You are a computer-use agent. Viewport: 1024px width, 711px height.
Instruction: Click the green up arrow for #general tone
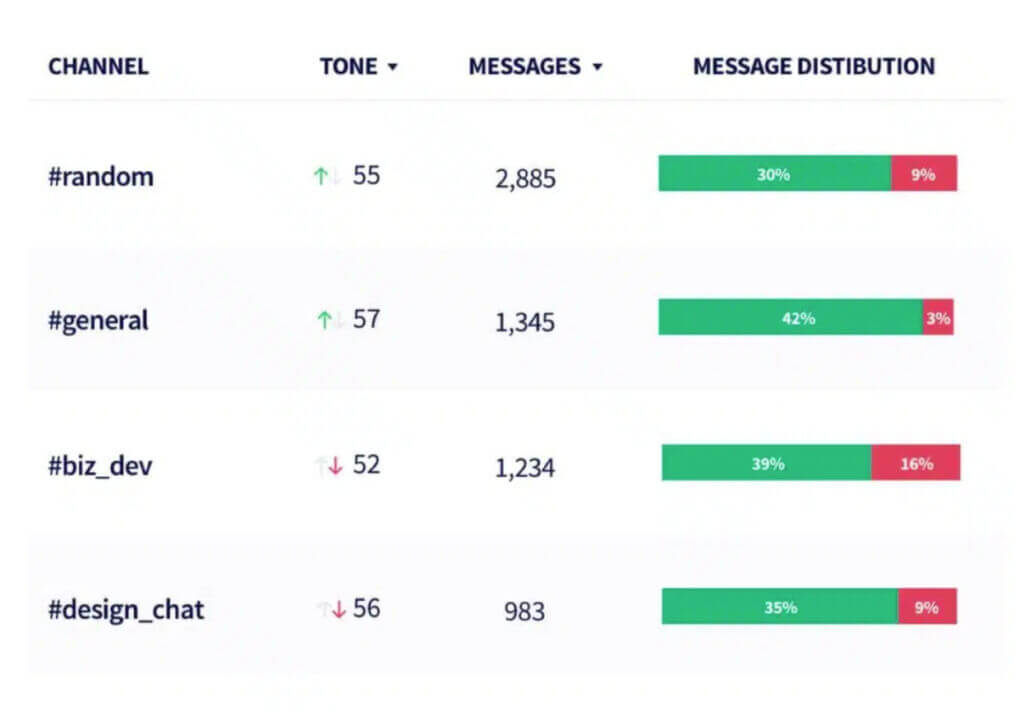click(x=324, y=319)
